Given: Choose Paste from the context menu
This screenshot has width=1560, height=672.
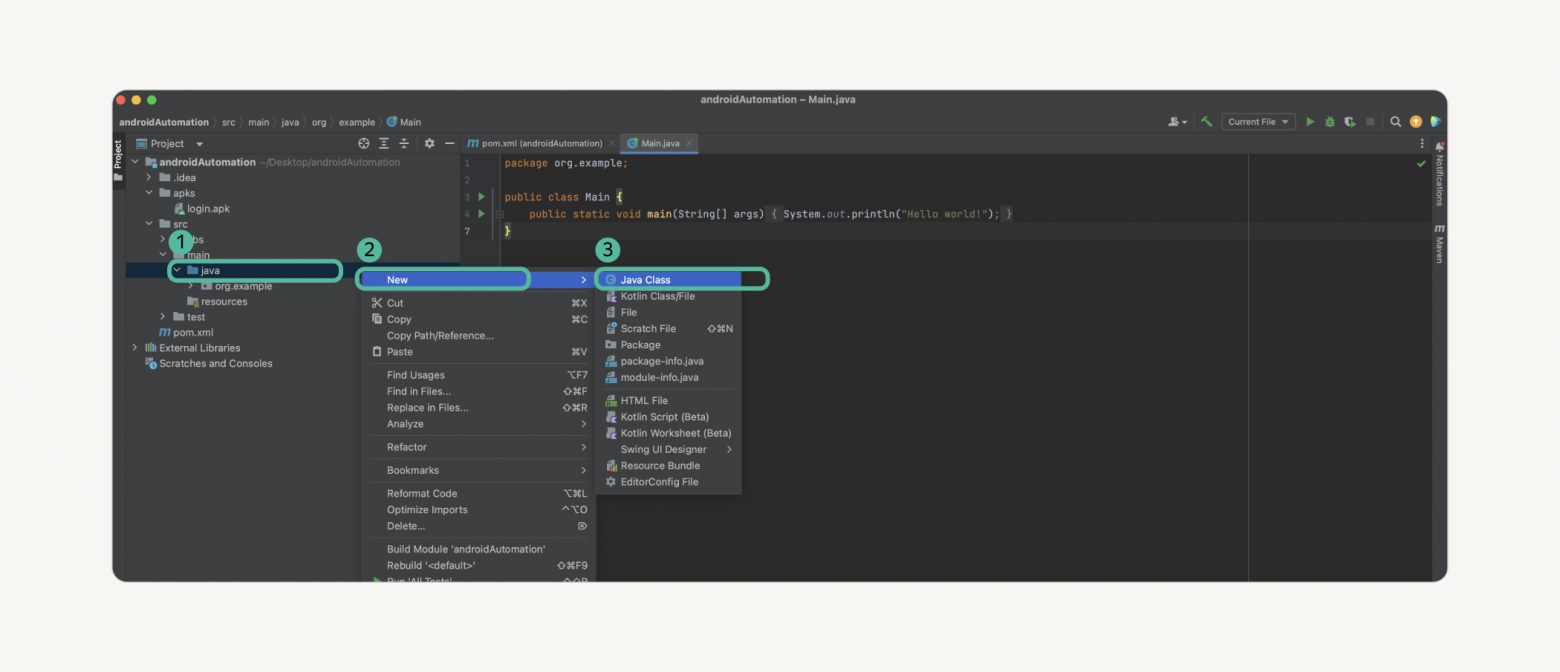Looking at the screenshot, I should pos(478,352).
